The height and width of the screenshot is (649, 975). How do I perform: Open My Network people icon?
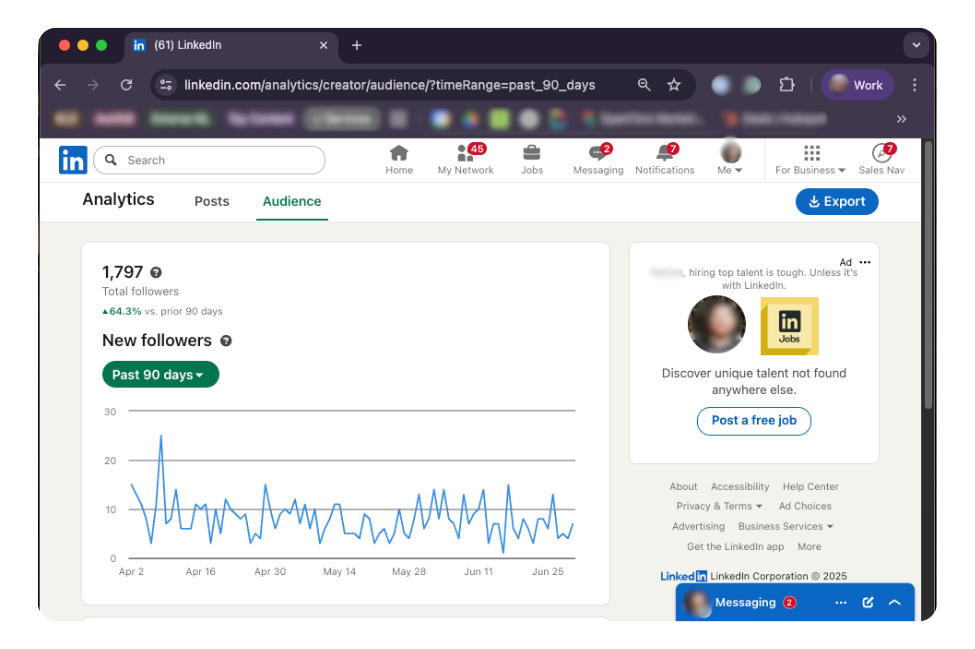pos(465,153)
